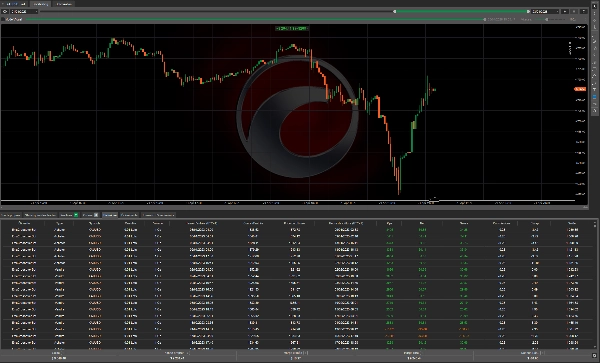Select the selected History tab in bottom panel
Viewport: 600px width, 363px height.
[110, 215]
